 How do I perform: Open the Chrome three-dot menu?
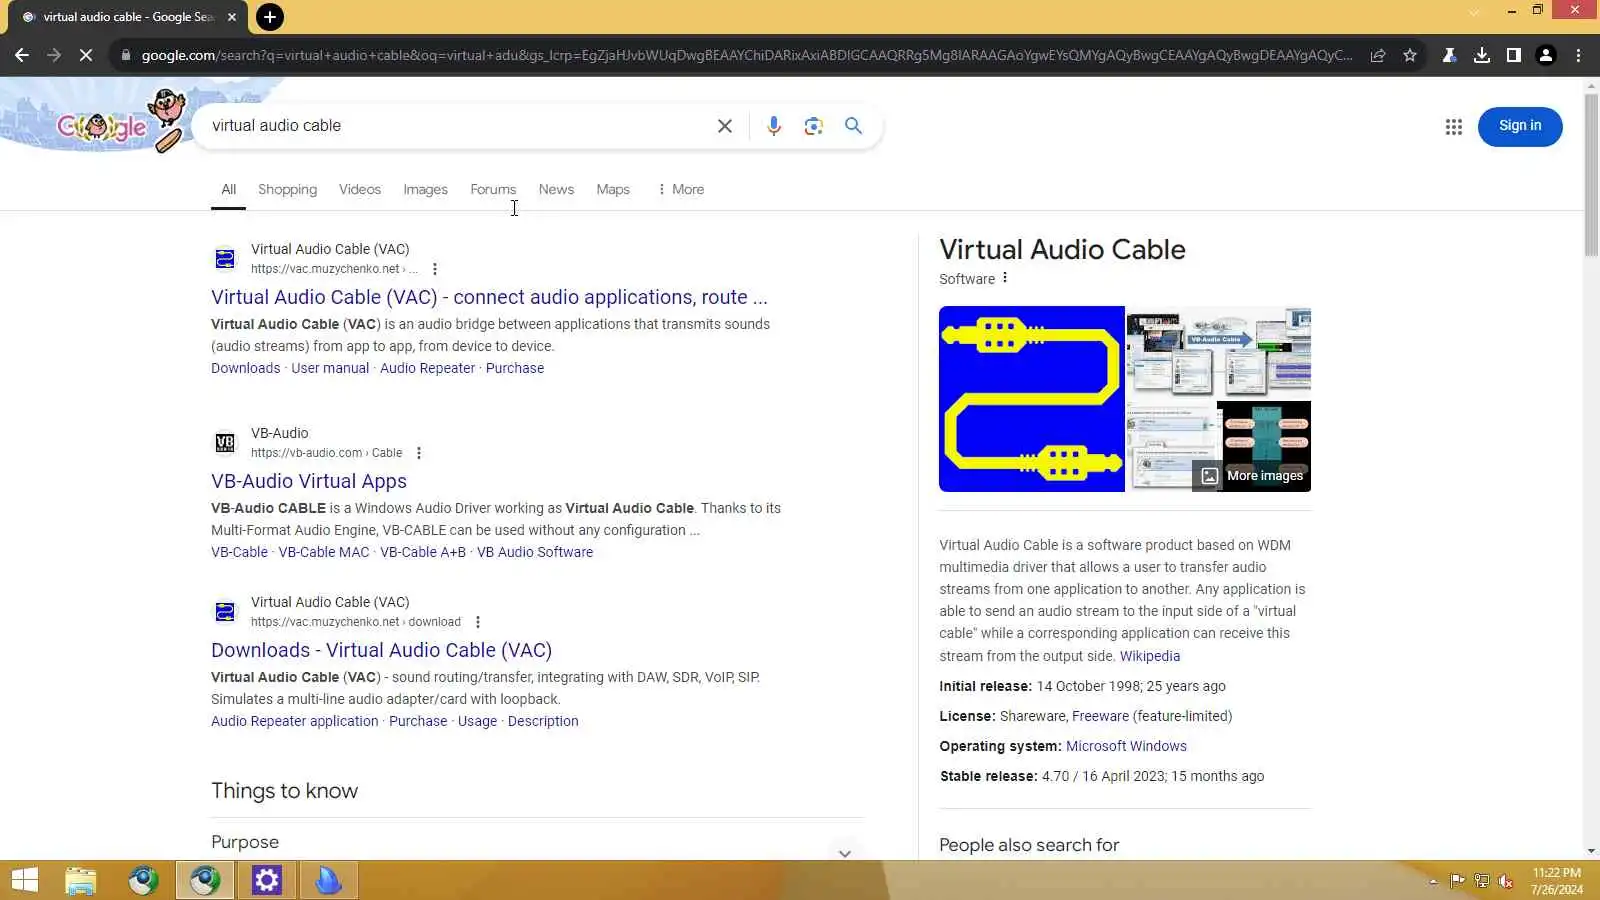(1578, 55)
